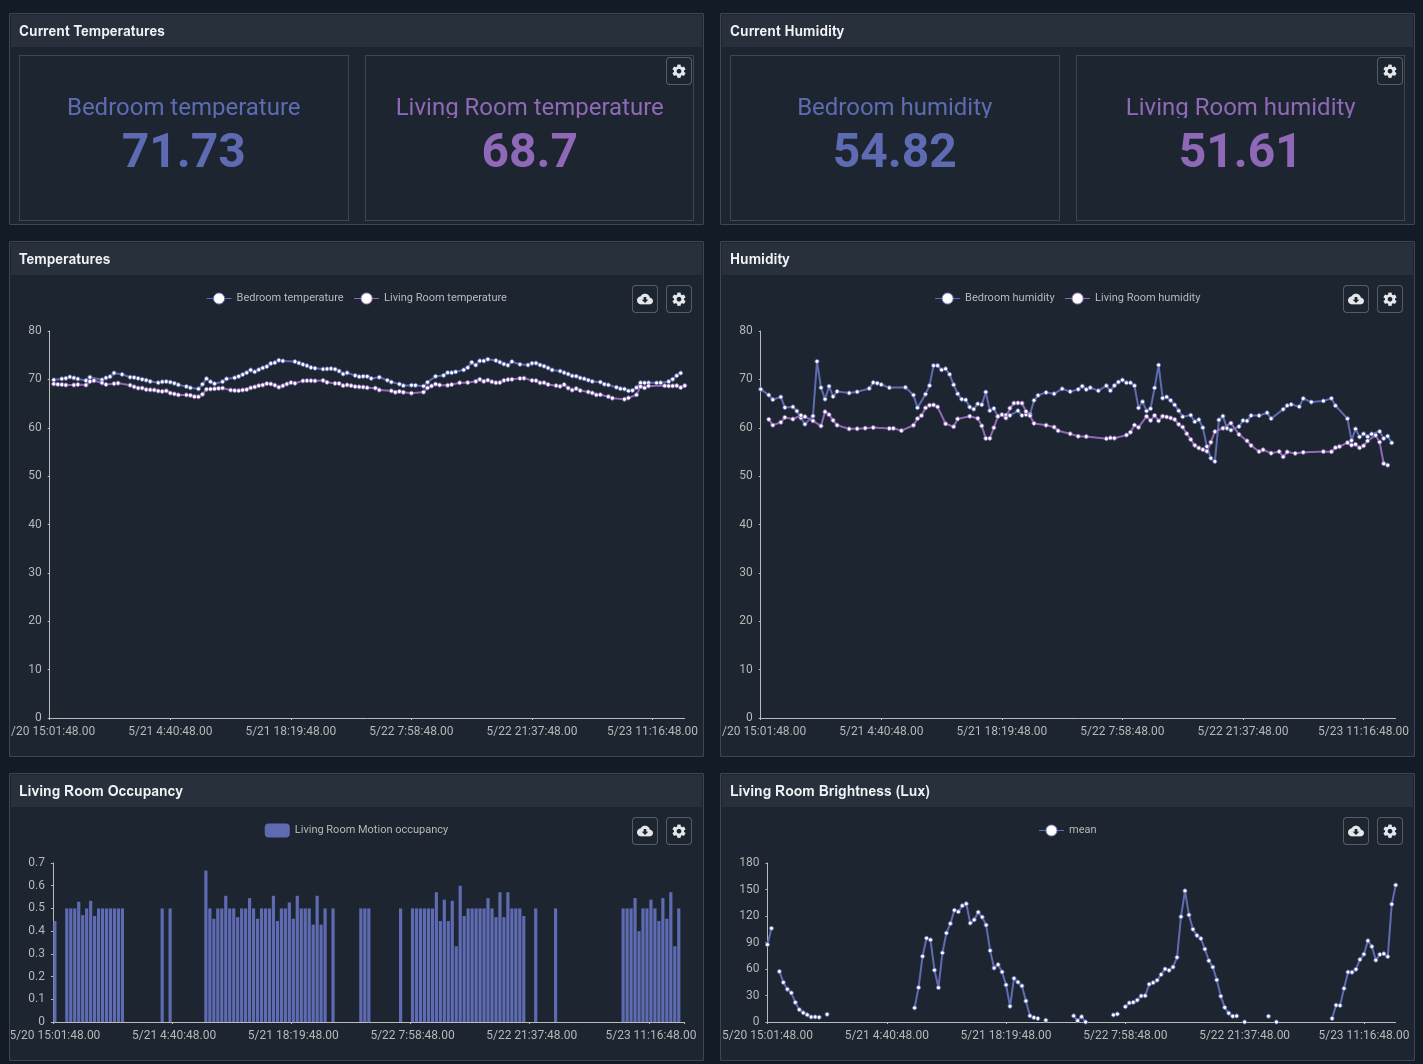Open gear settings on Living Room Brightness panel
The height and width of the screenshot is (1064, 1423).
coord(1390,830)
